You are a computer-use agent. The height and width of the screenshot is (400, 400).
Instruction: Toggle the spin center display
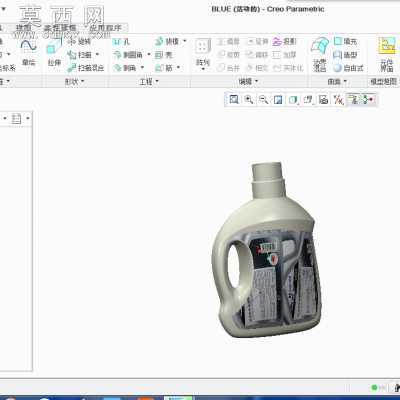tap(368, 99)
